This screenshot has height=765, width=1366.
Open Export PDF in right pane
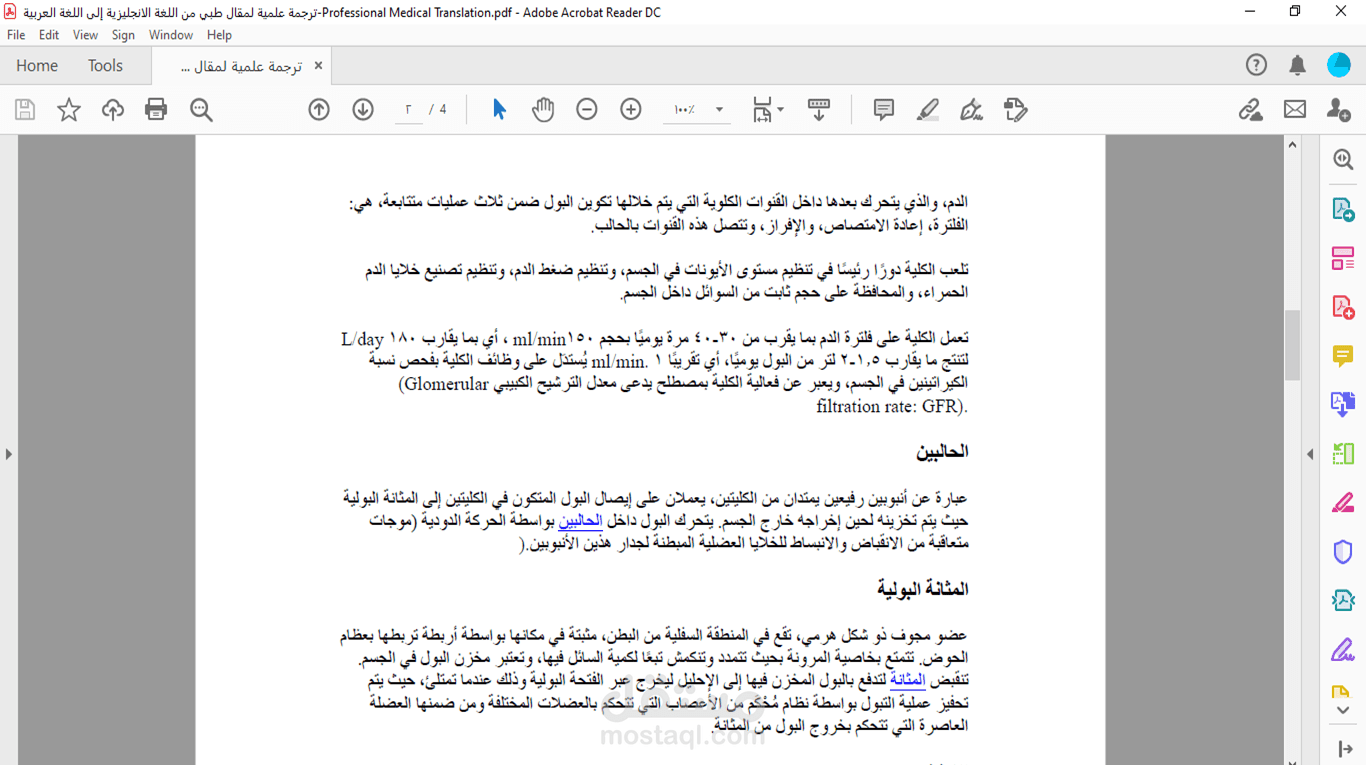1343,210
